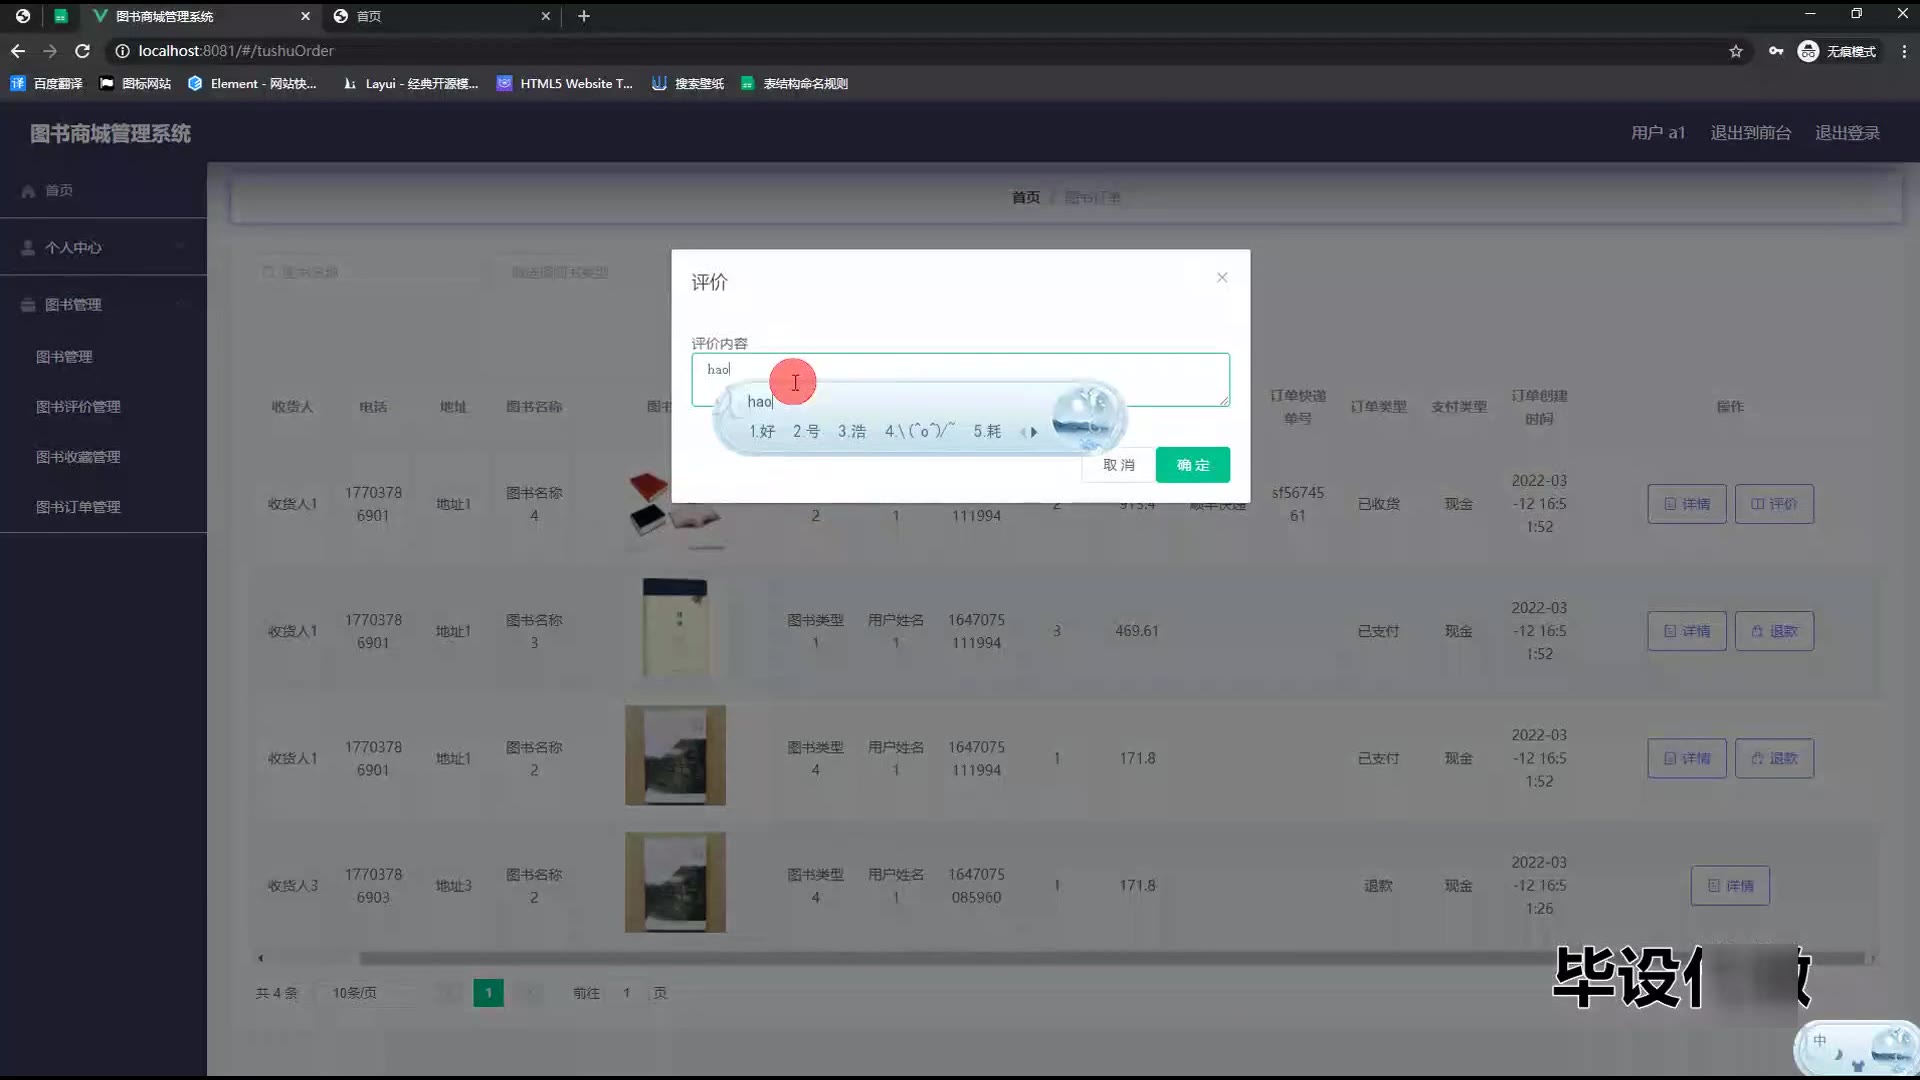Click the horizontal table scrollbar

pos(1110,958)
